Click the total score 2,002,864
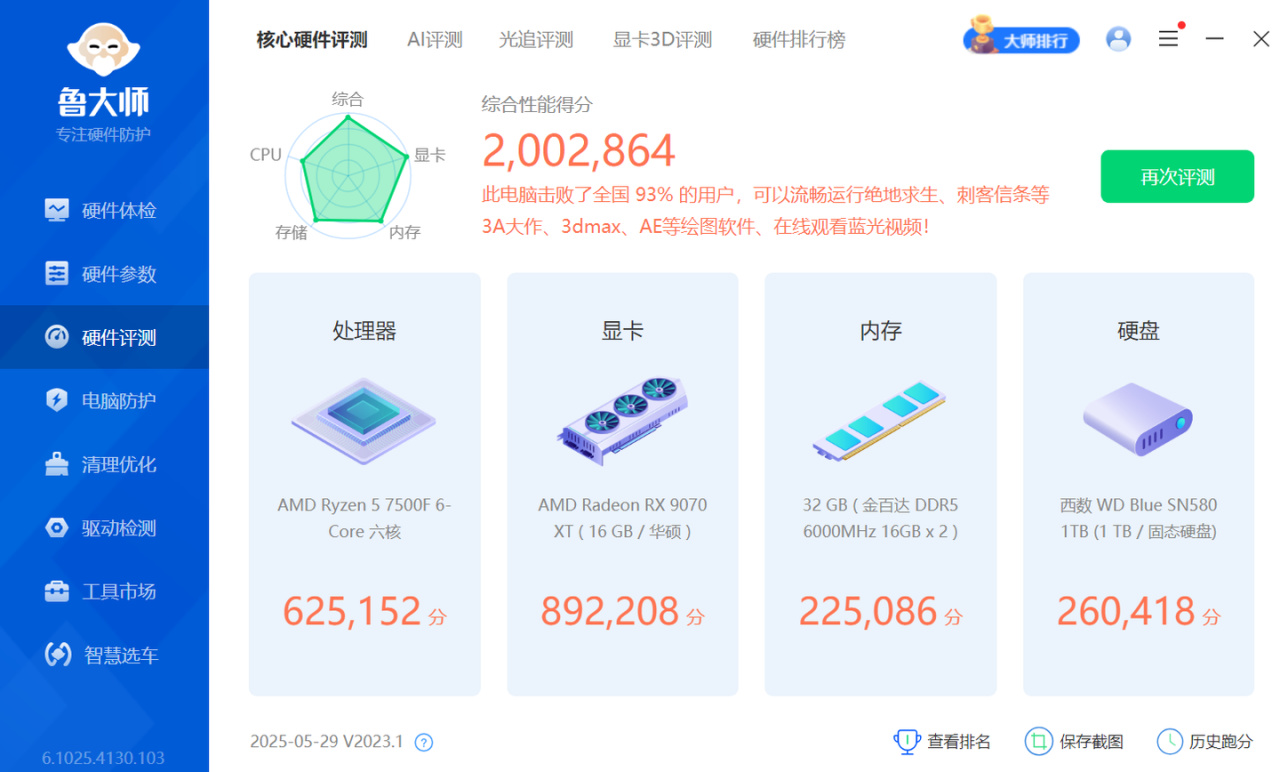The width and height of the screenshot is (1280, 772). pos(579,151)
